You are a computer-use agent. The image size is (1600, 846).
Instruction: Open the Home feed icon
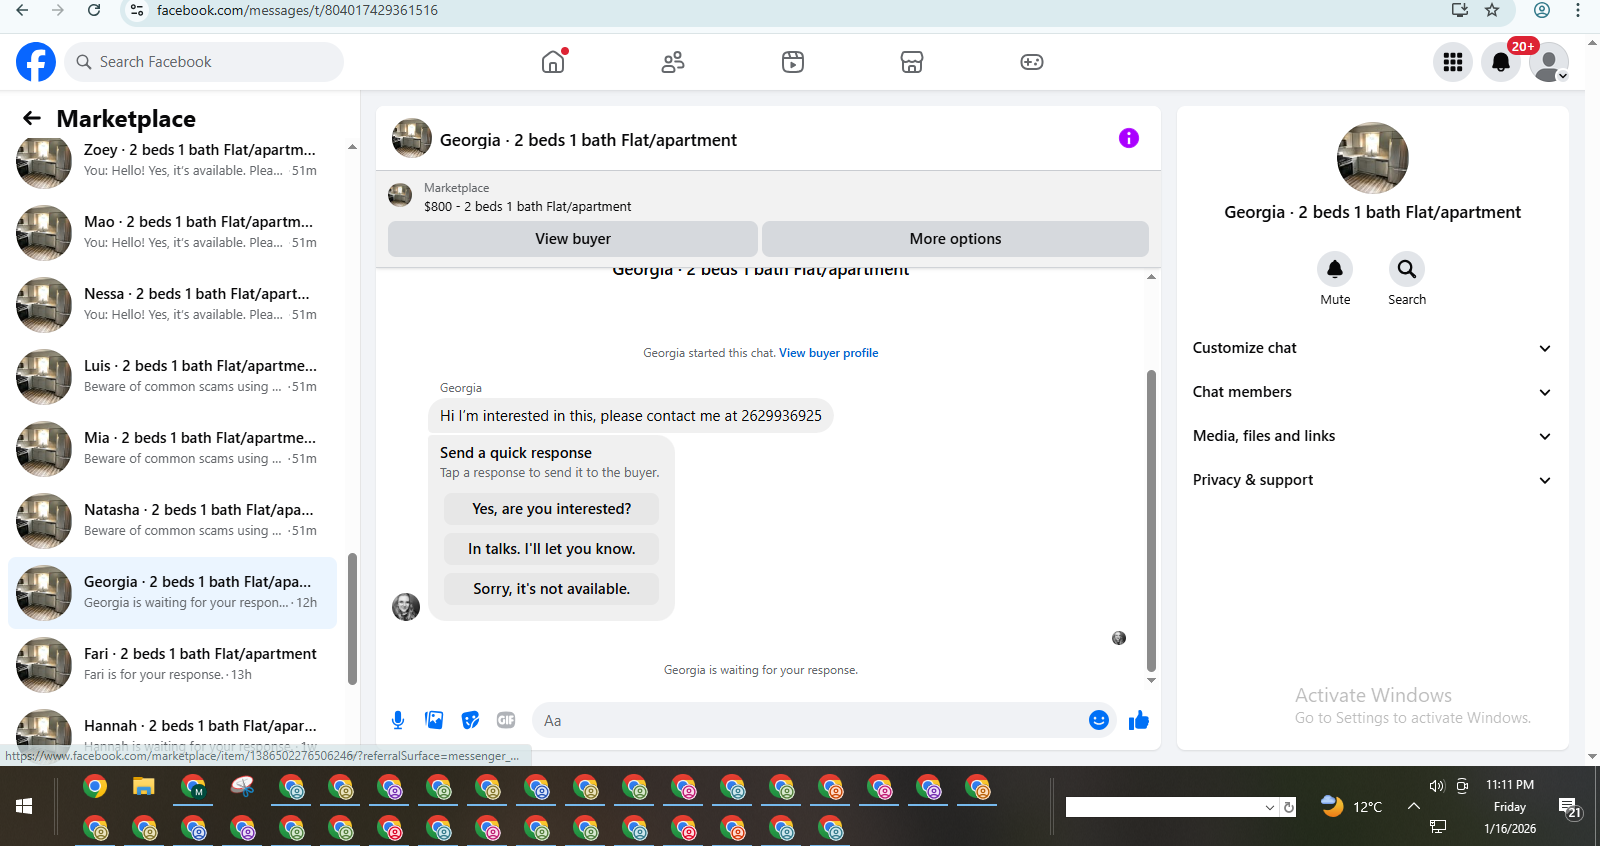(x=553, y=62)
